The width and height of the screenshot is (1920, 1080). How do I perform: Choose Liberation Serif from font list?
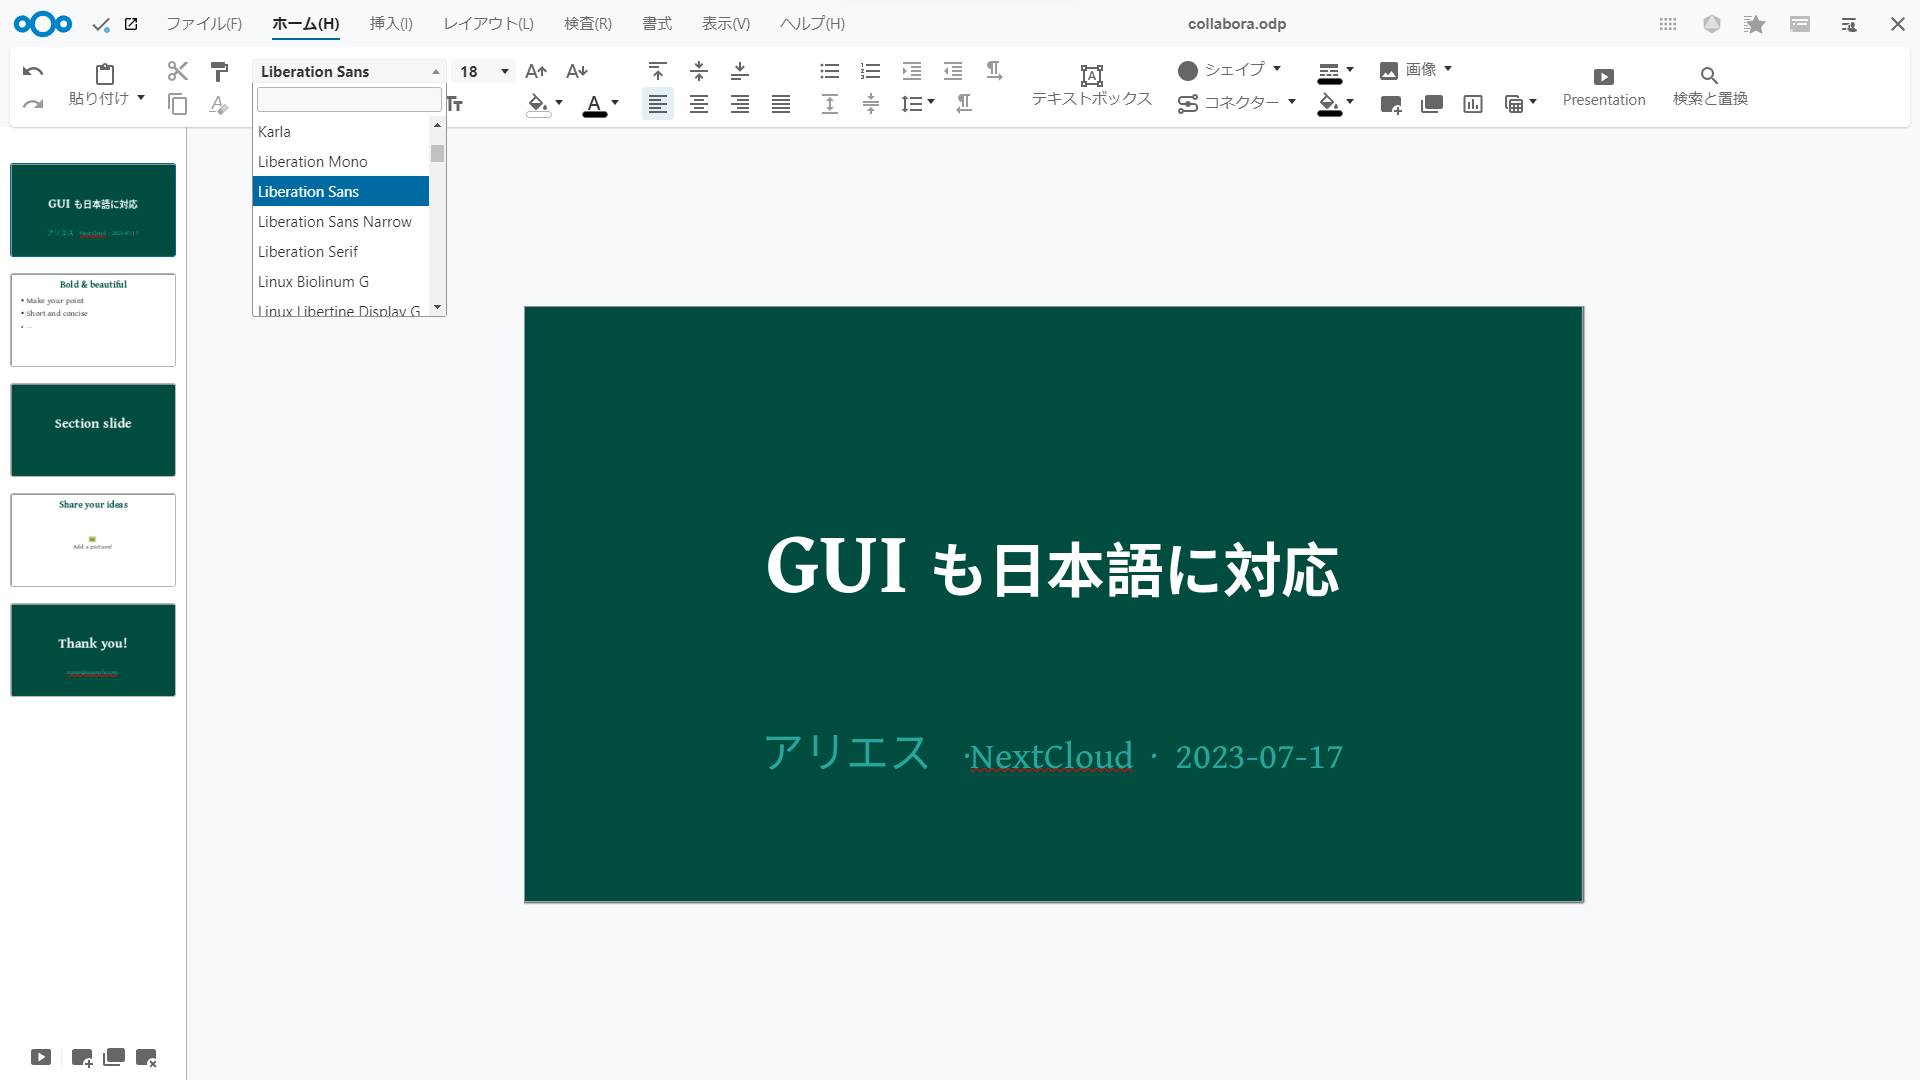pyautogui.click(x=308, y=251)
